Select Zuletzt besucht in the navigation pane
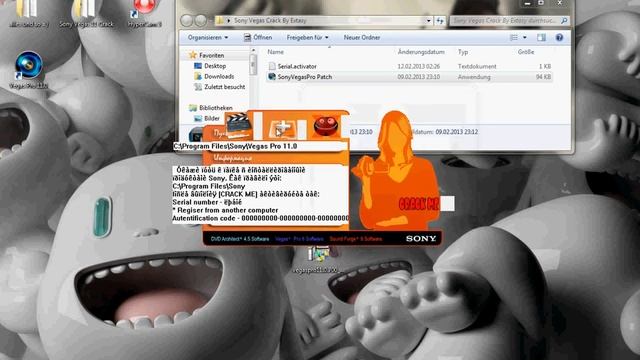The height and width of the screenshot is (360, 640). [224, 87]
